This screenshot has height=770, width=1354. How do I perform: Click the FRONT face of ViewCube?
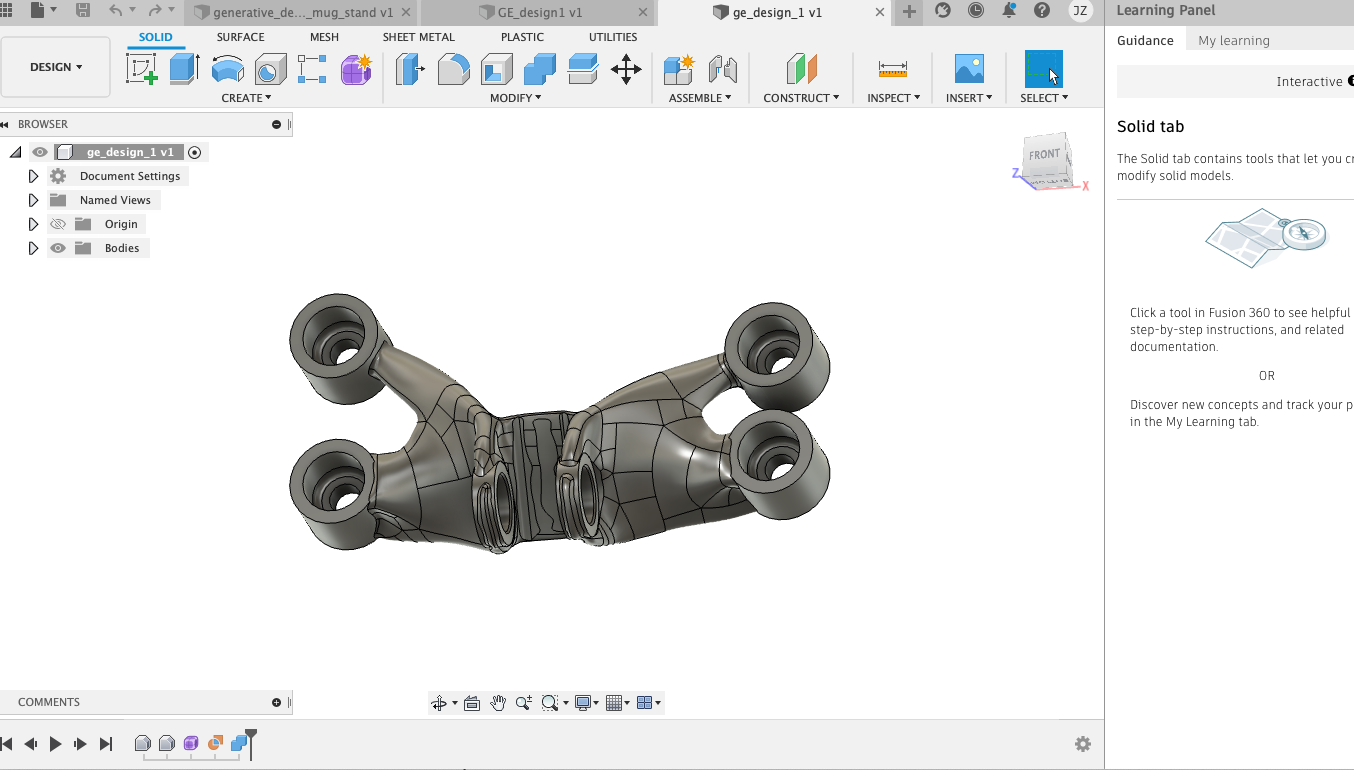[1044, 155]
